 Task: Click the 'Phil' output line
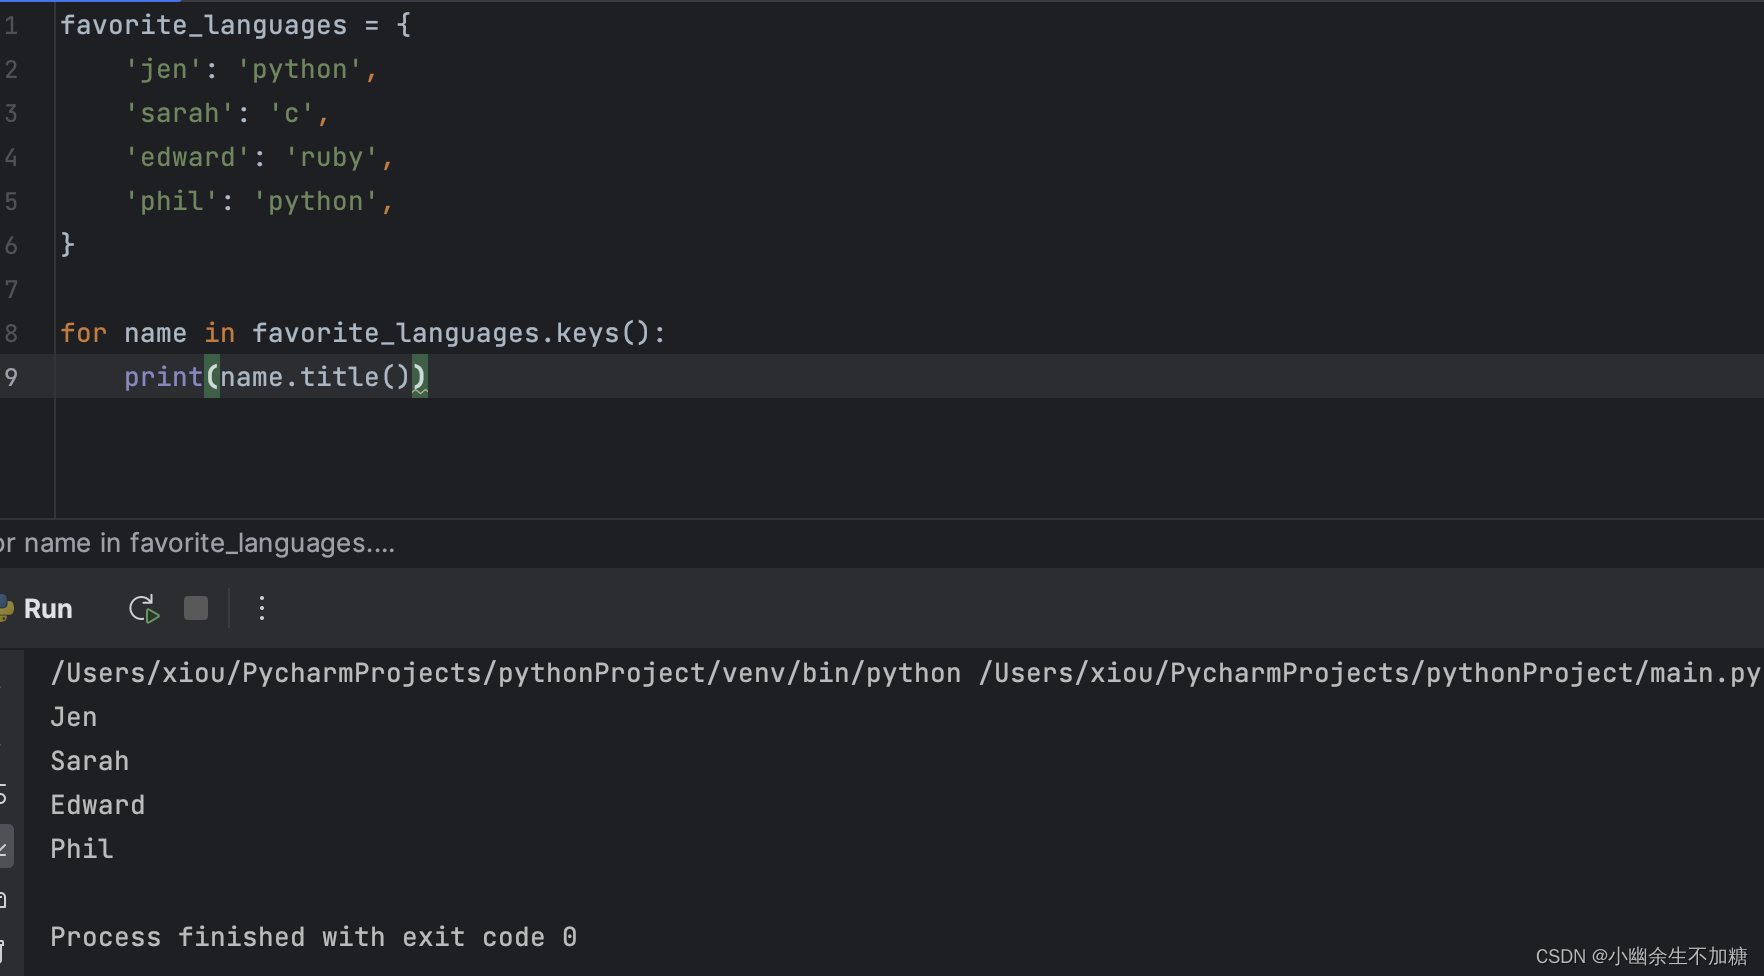[x=82, y=849]
